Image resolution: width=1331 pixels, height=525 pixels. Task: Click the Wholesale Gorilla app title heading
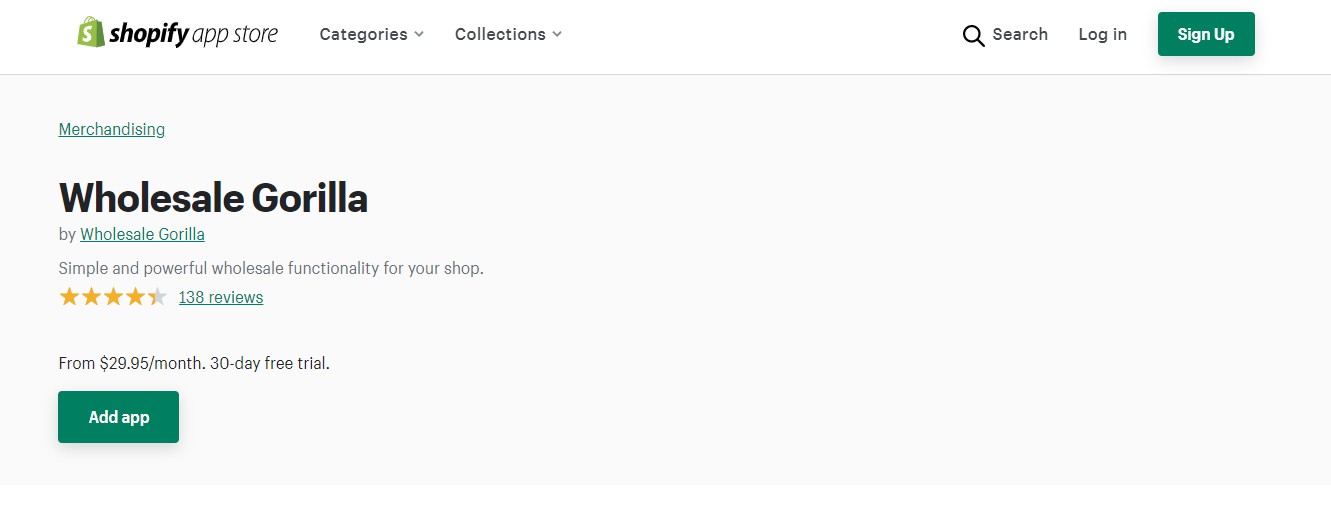213,197
